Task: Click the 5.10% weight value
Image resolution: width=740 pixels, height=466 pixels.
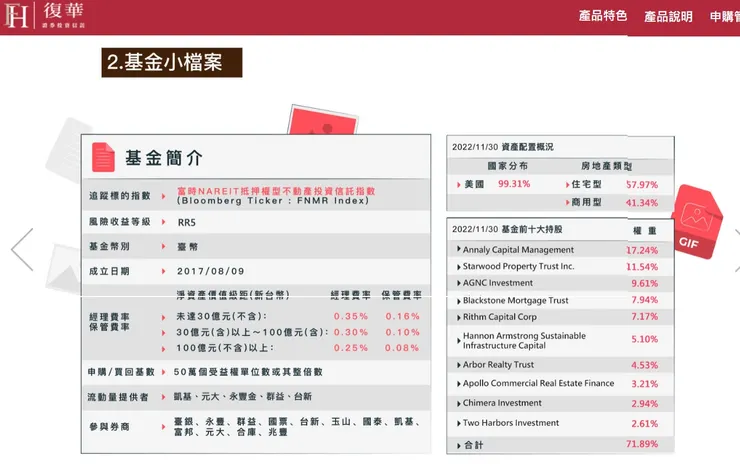Action: (645, 339)
